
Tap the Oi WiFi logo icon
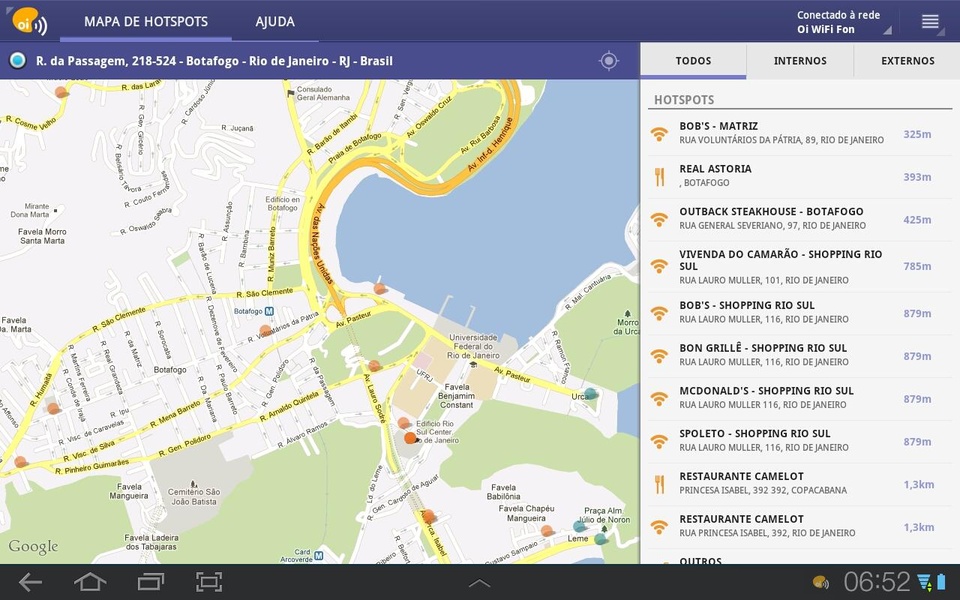[29, 21]
